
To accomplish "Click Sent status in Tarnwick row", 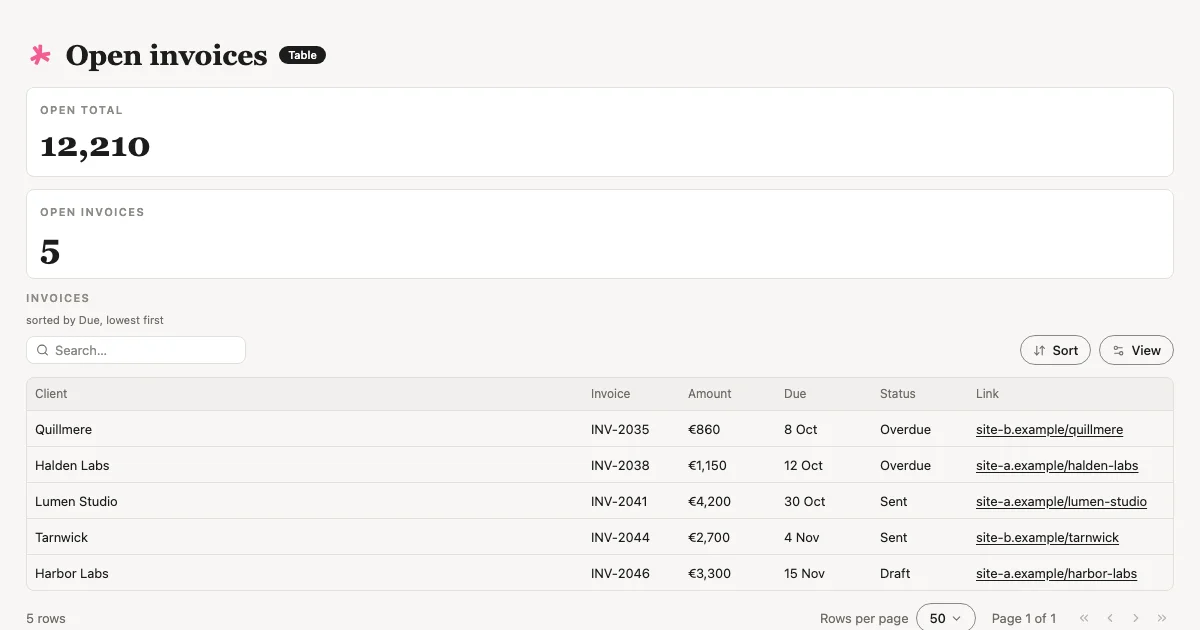I will tap(894, 537).
